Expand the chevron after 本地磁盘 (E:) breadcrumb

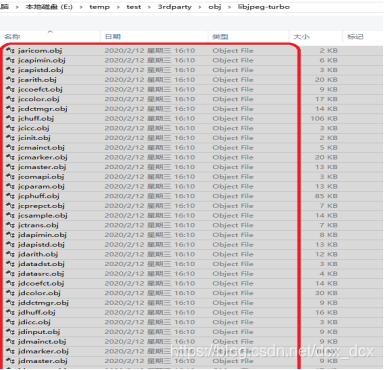(81, 7)
